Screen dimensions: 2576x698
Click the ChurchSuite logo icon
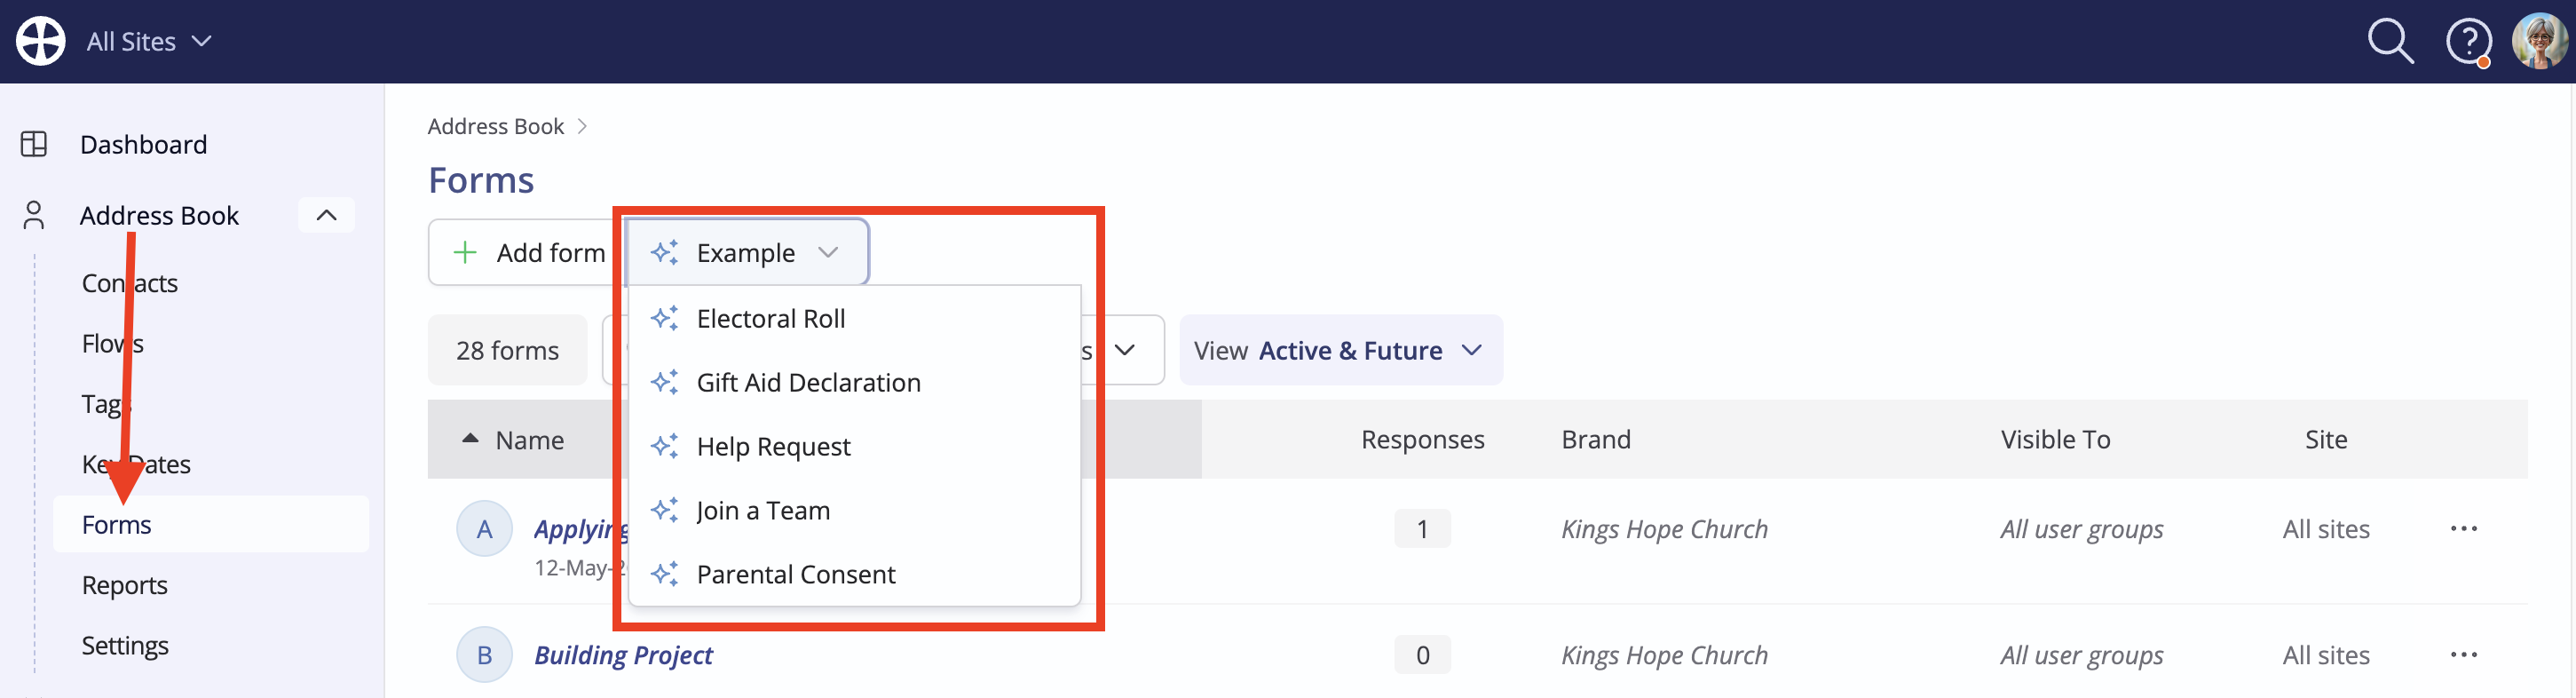click(x=41, y=41)
